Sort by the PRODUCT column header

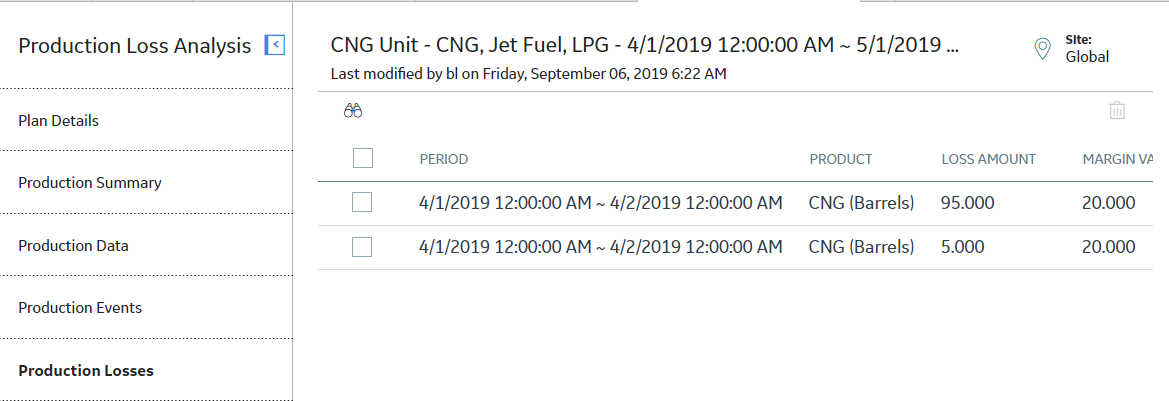841,159
